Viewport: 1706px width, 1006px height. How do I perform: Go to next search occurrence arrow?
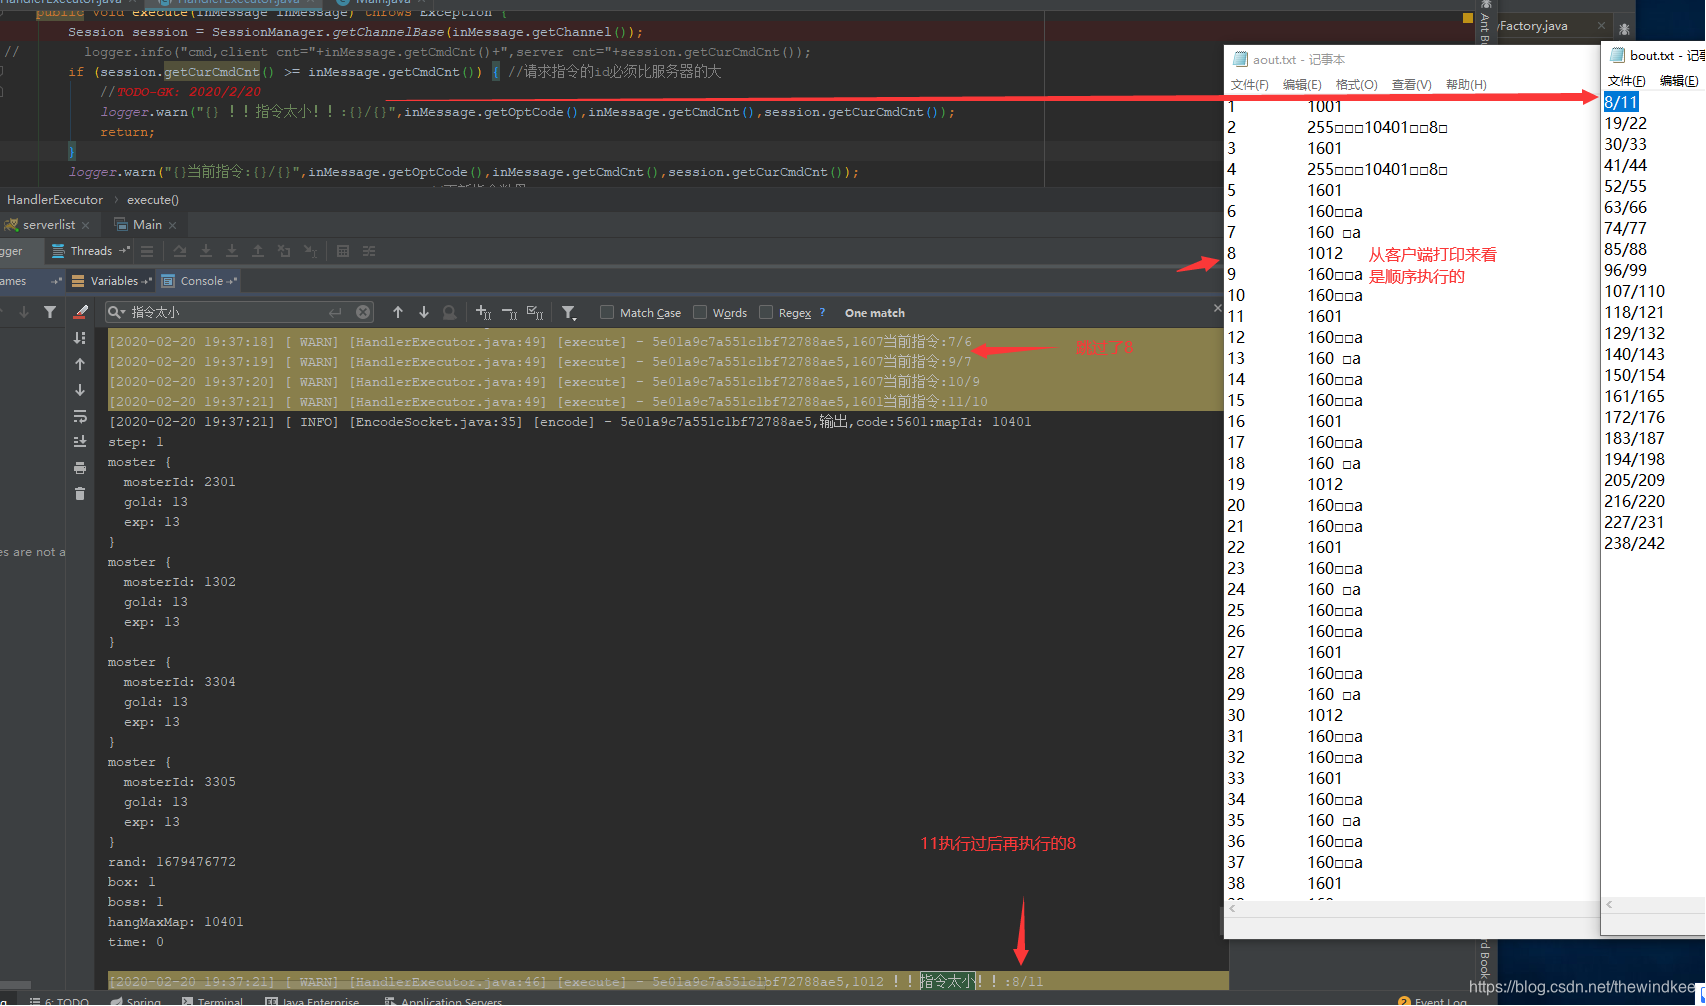[x=424, y=312]
